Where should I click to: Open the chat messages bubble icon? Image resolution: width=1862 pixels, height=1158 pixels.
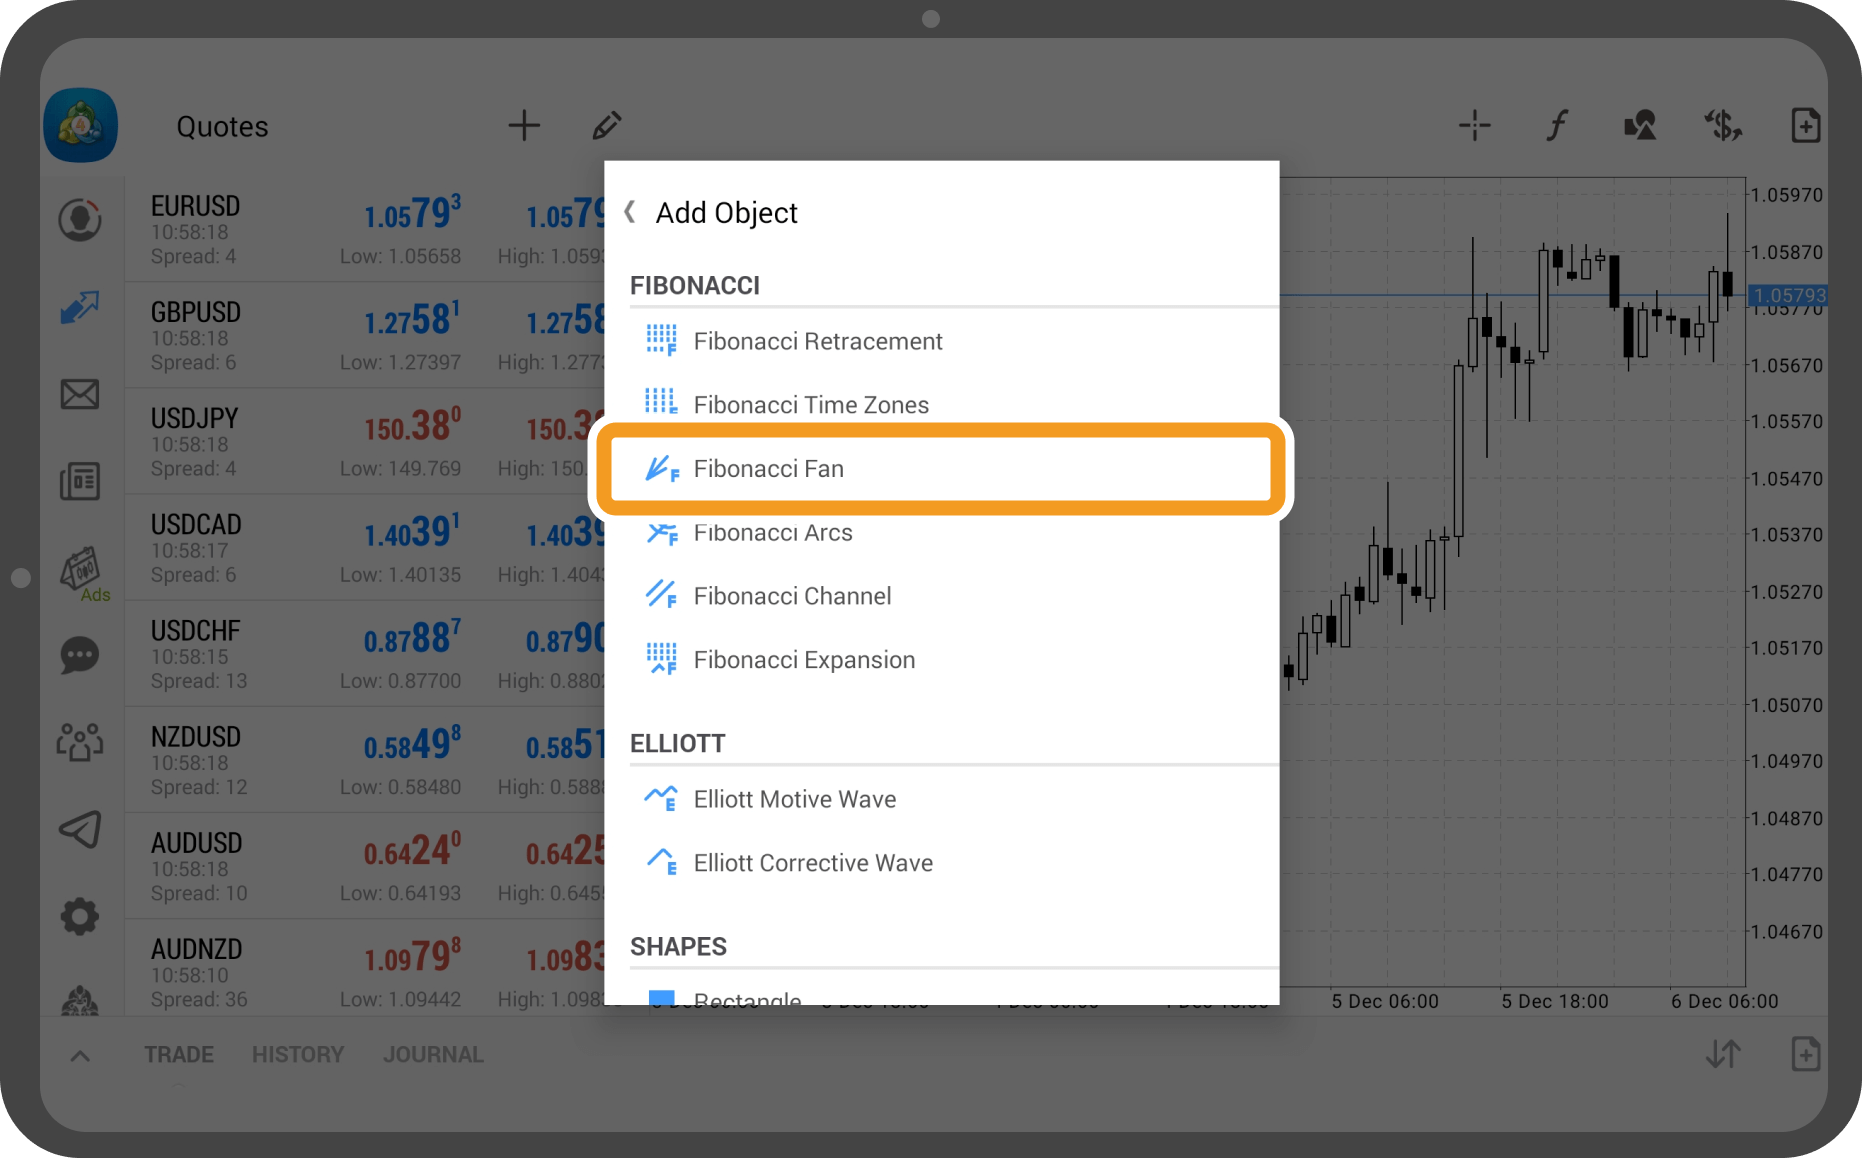80,656
